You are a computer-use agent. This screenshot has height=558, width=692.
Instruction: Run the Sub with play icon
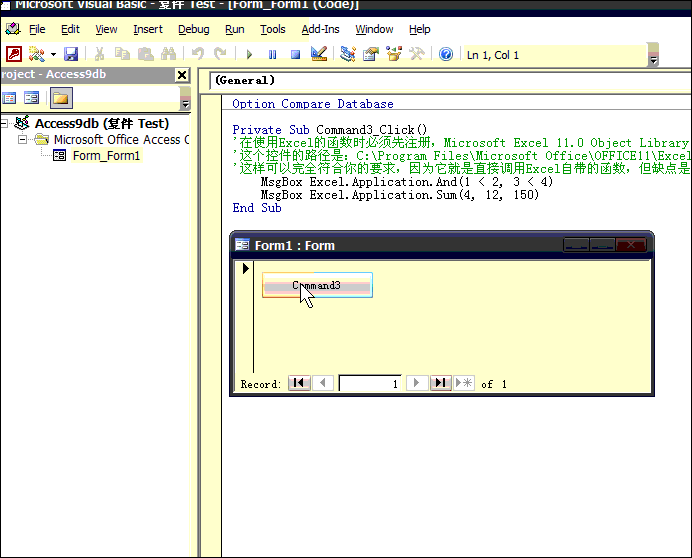pos(249,55)
